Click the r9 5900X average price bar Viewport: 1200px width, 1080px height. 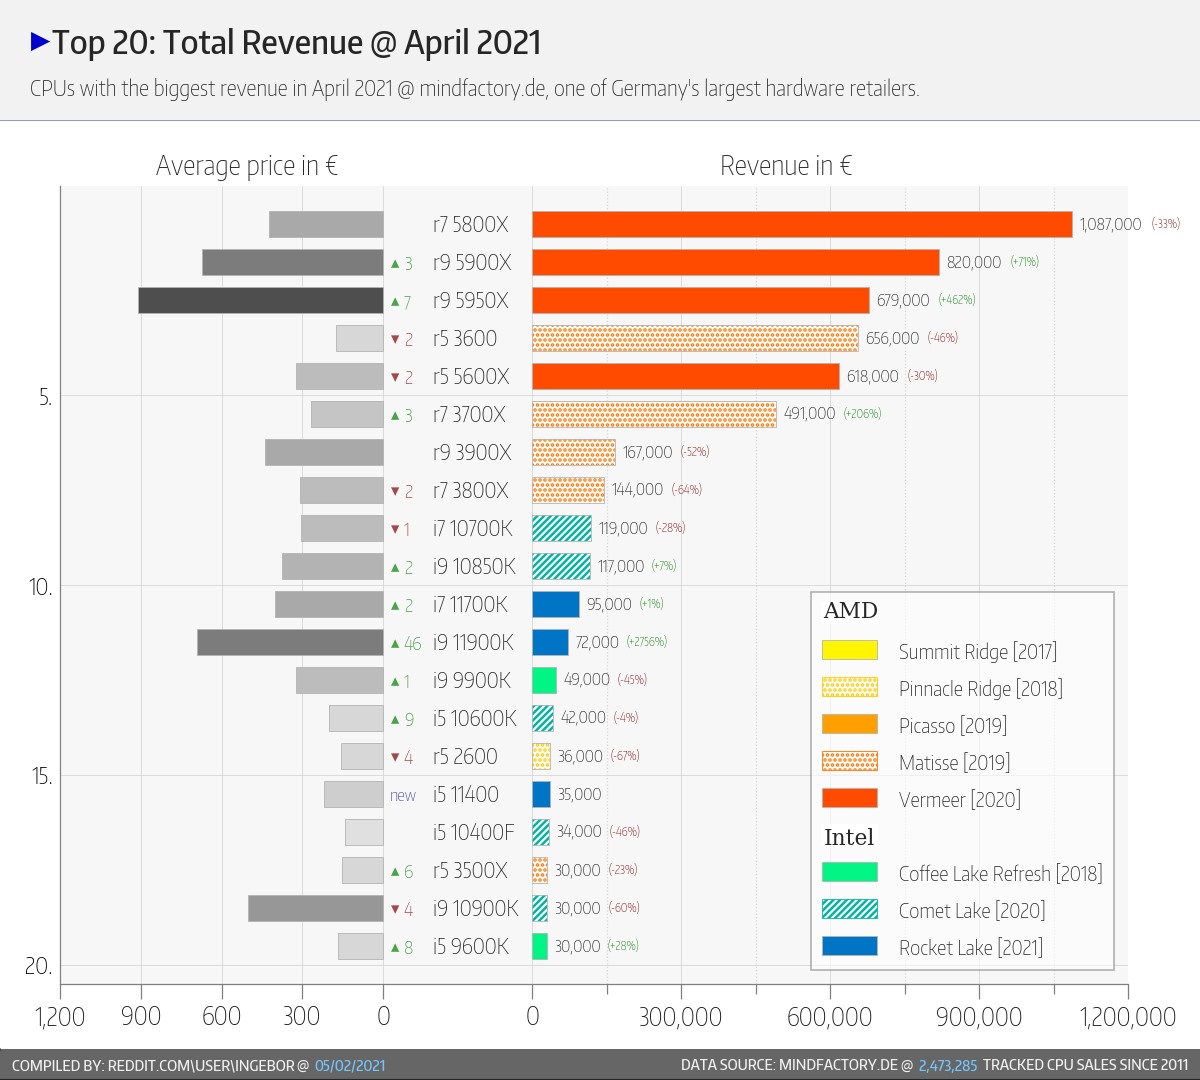tap(293, 262)
